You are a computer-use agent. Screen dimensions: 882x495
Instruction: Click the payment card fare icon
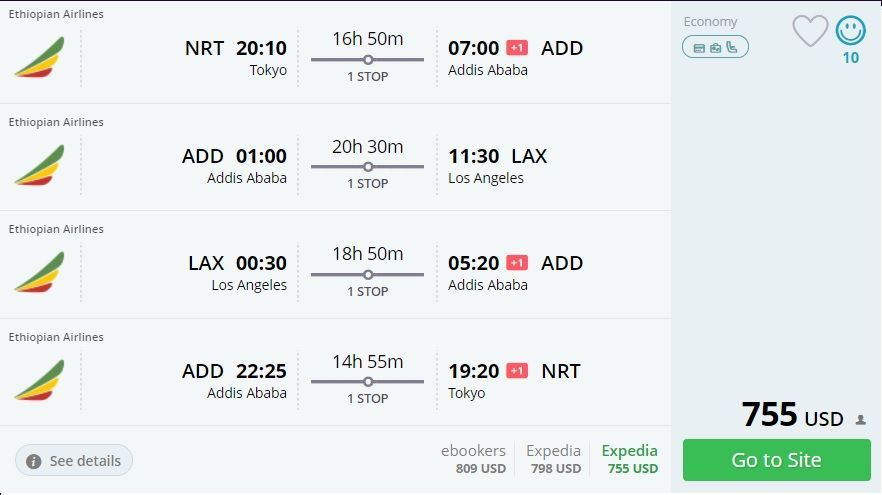(x=699, y=47)
